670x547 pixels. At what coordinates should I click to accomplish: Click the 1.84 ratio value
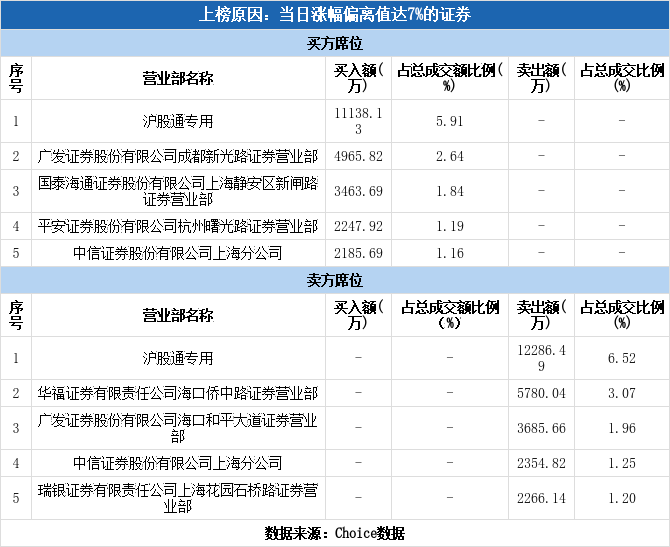pos(450,191)
